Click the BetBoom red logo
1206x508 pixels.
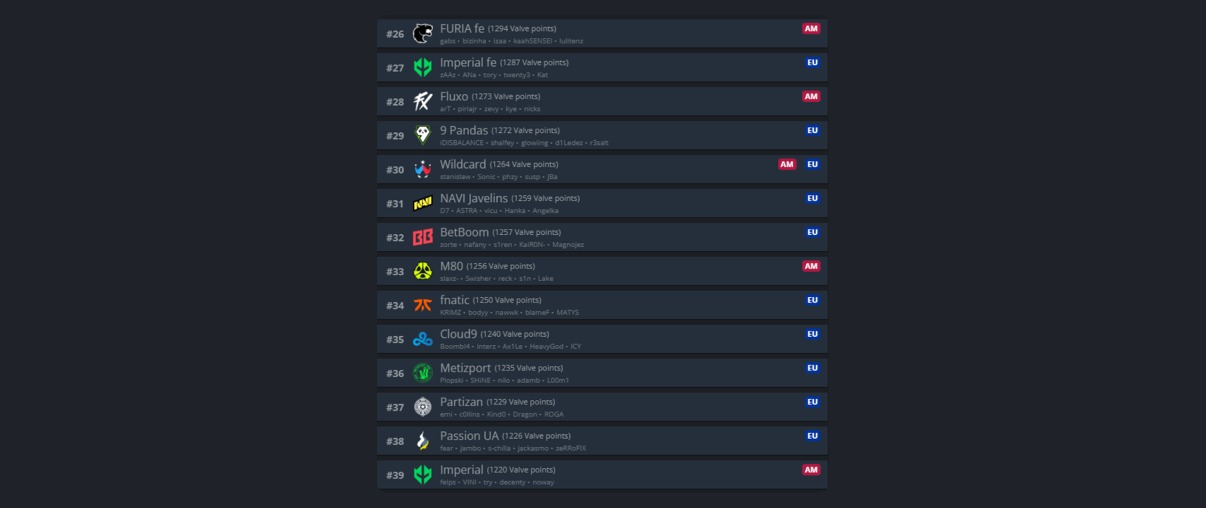click(x=423, y=238)
